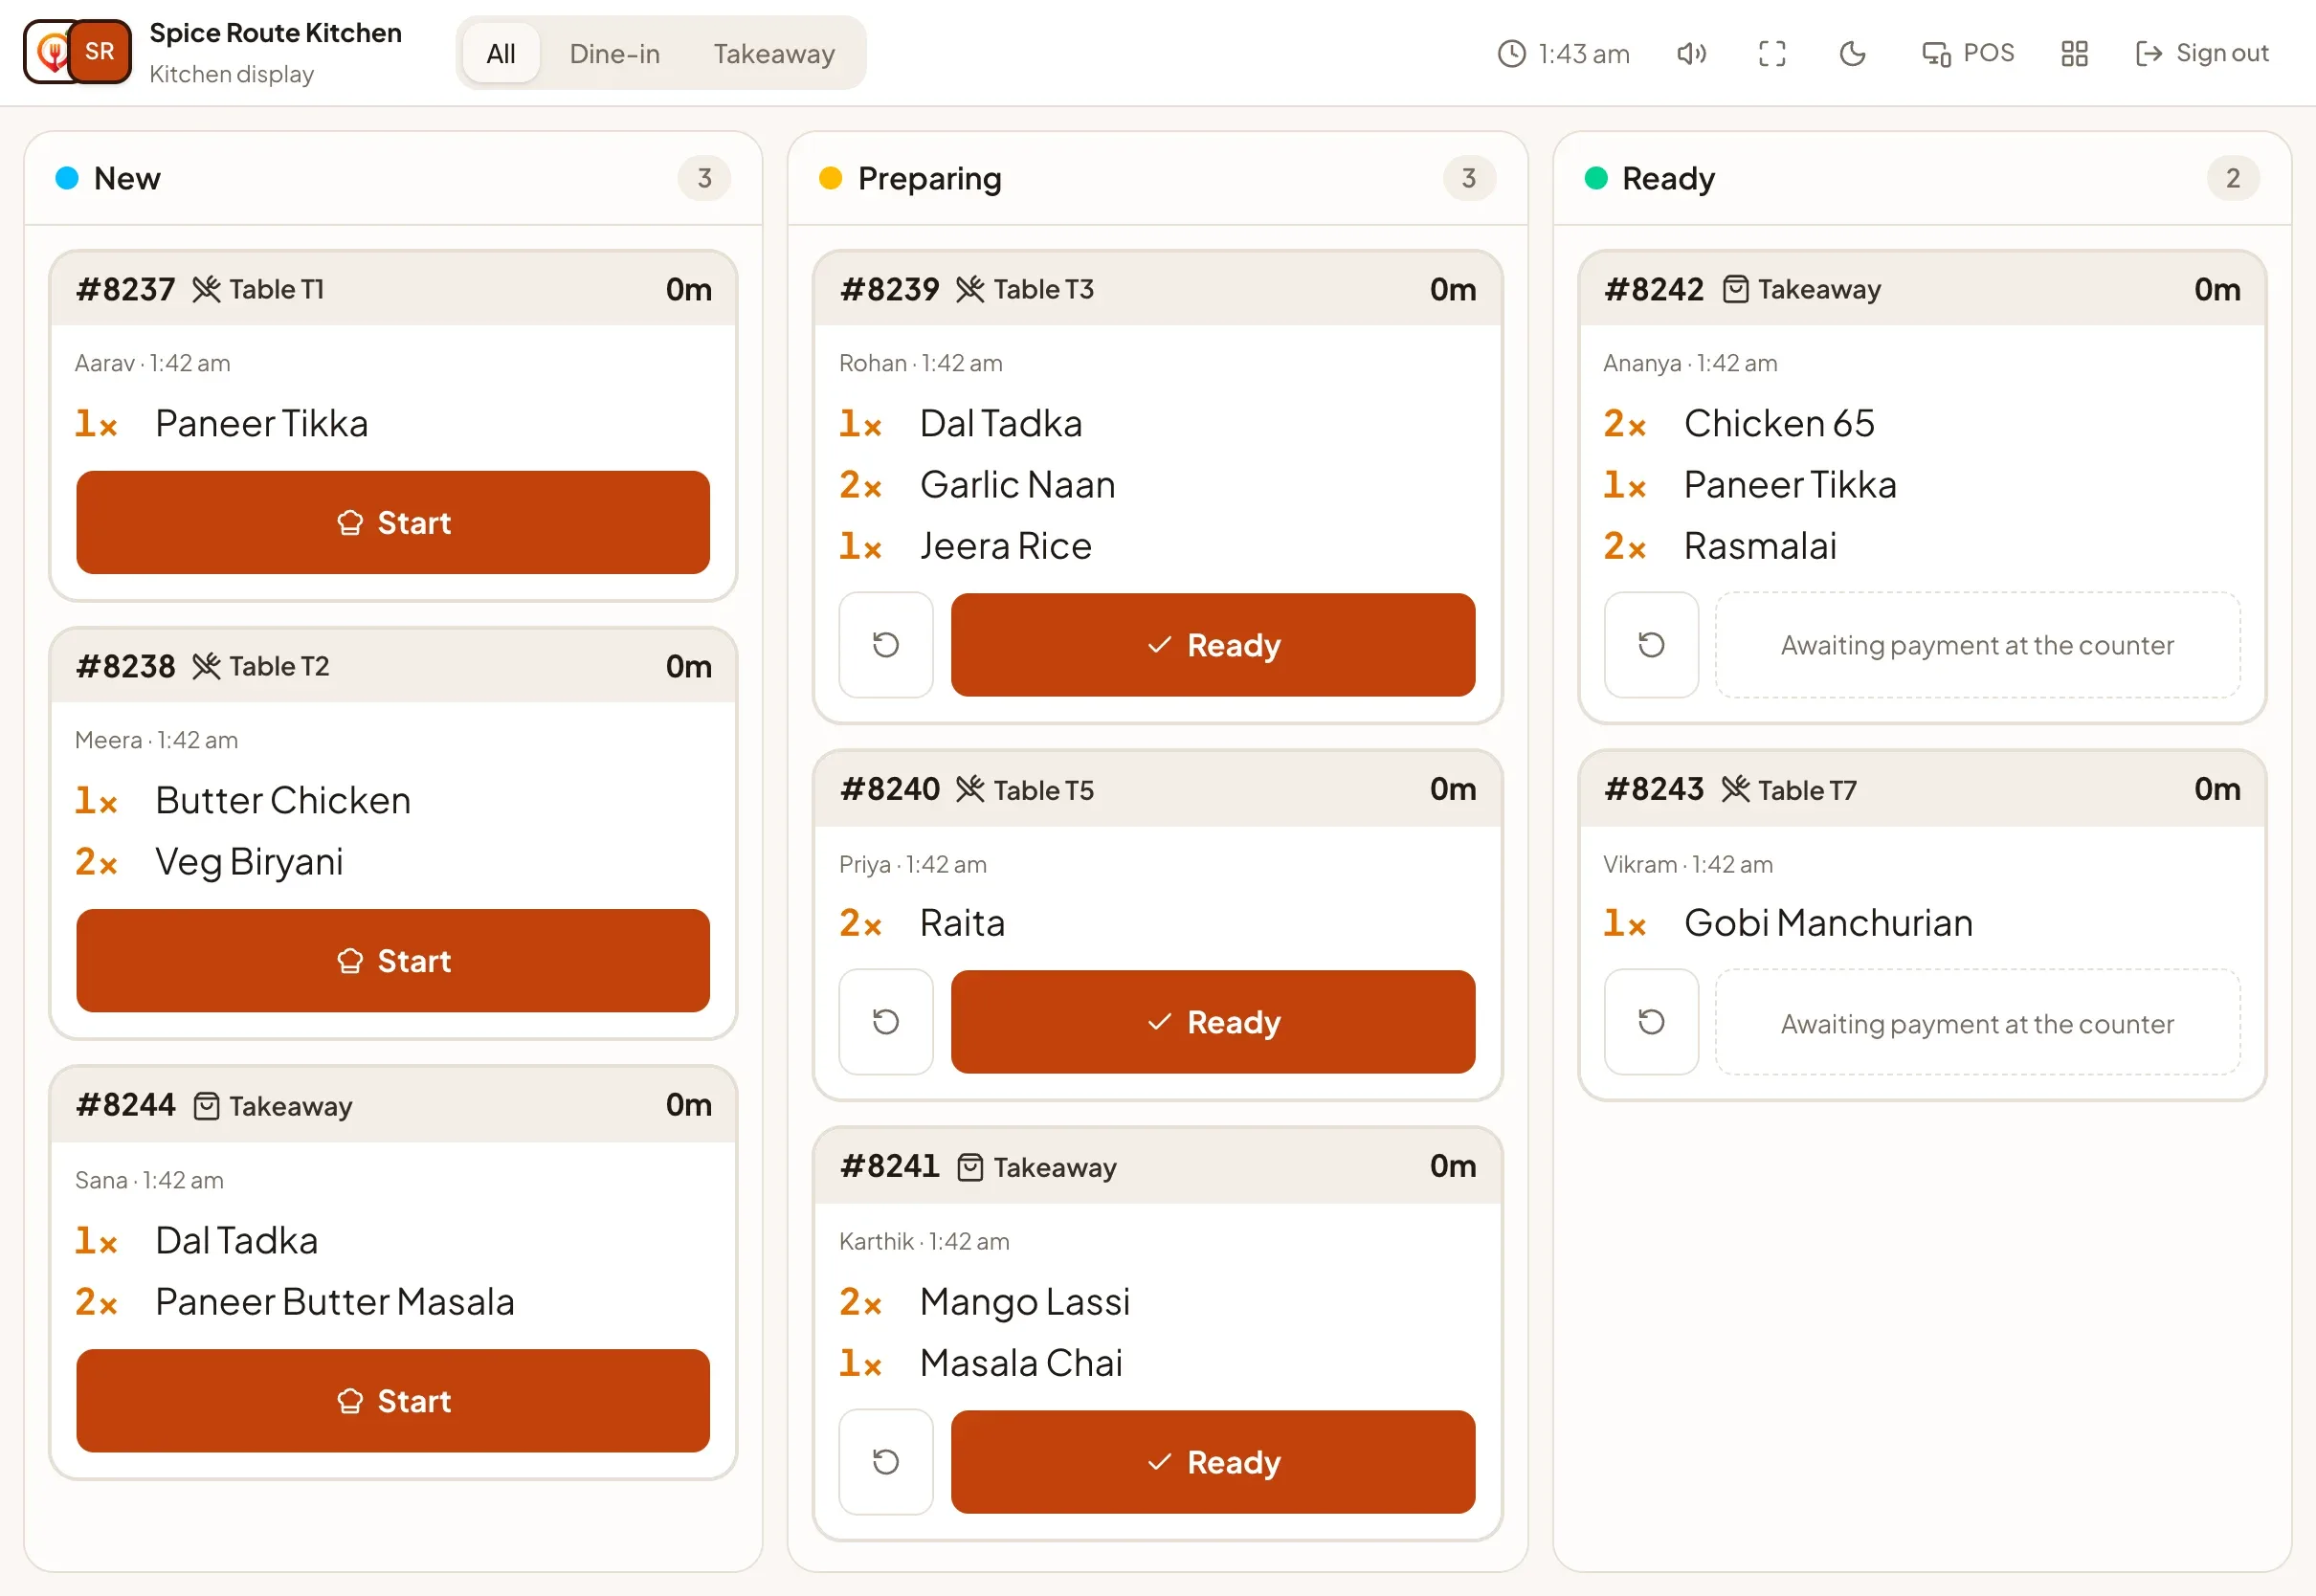
Task: Click the green Ready status dot
Action: 1596,178
